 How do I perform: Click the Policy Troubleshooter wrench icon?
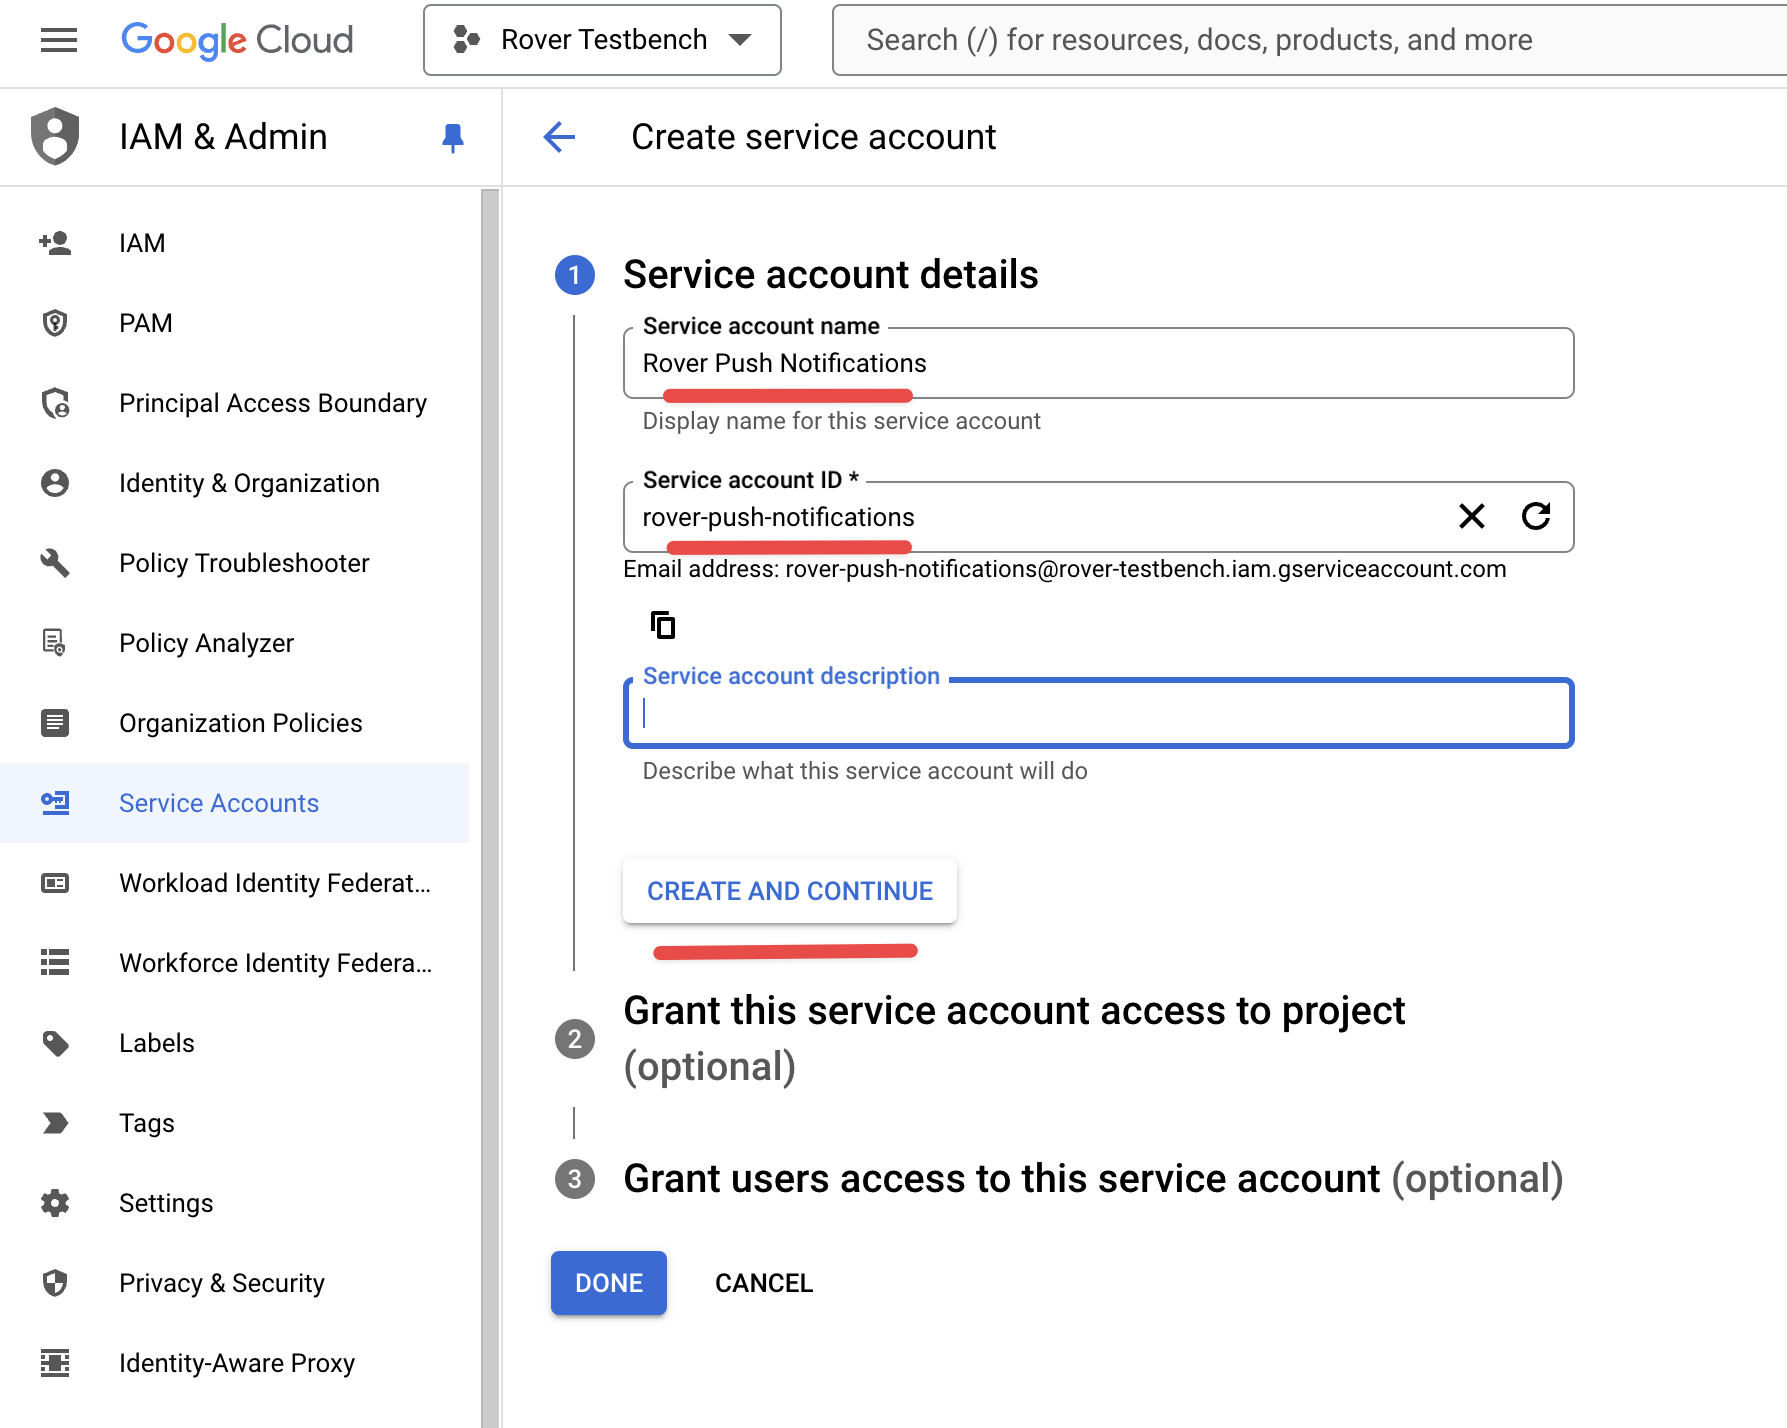coord(55,563)
